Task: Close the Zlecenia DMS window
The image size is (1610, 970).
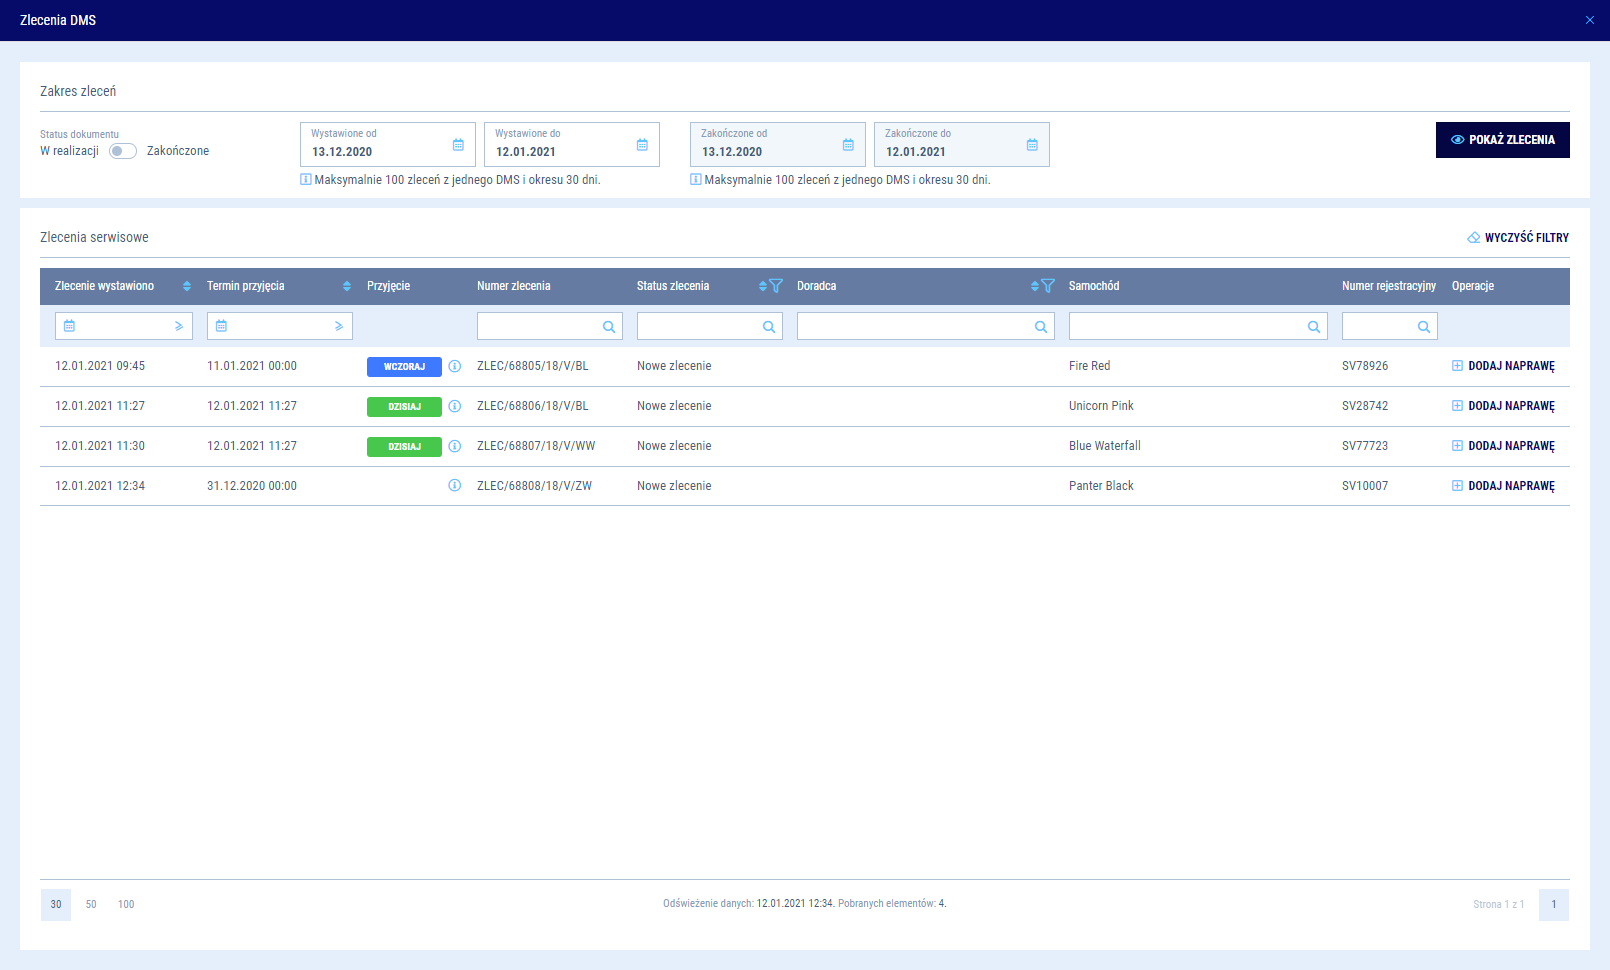Action: pyautogui.click(x=1590, y=20)
